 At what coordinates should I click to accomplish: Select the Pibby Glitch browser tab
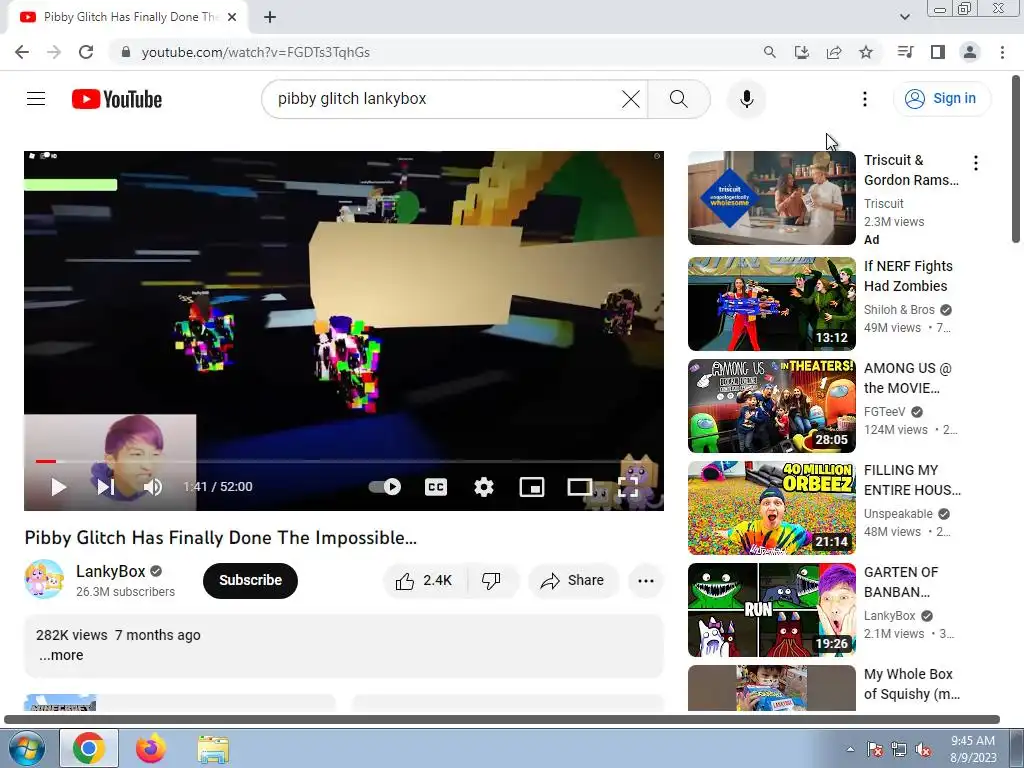128,17
